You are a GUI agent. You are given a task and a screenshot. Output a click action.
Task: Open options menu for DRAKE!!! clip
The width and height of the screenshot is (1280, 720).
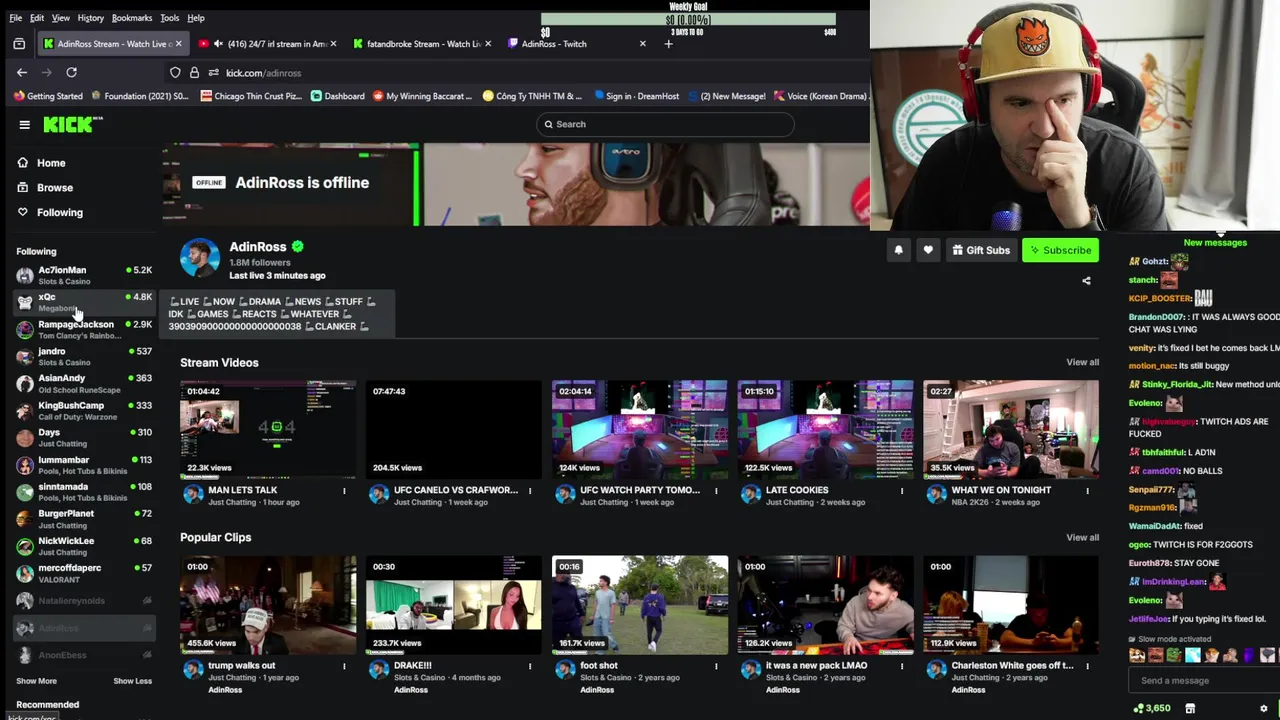[x=530, y=665]
